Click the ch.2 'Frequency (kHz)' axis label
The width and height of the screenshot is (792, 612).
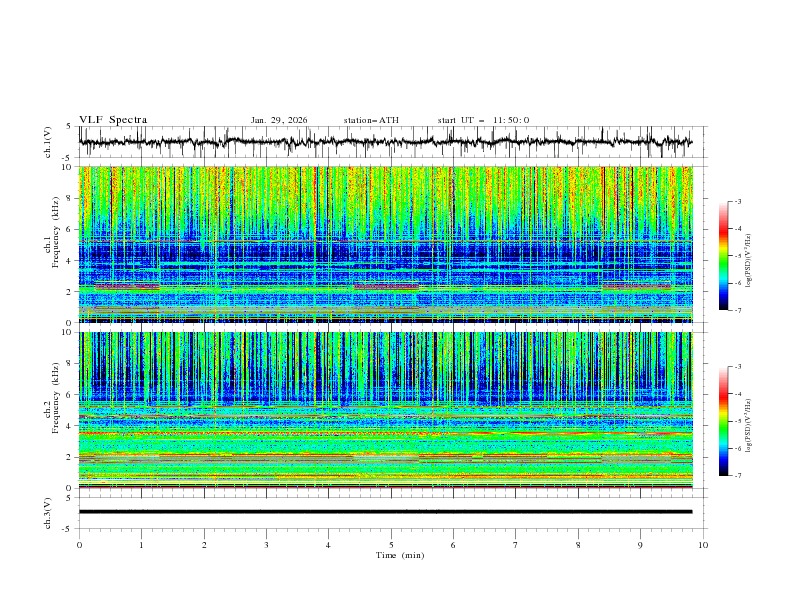56,398
